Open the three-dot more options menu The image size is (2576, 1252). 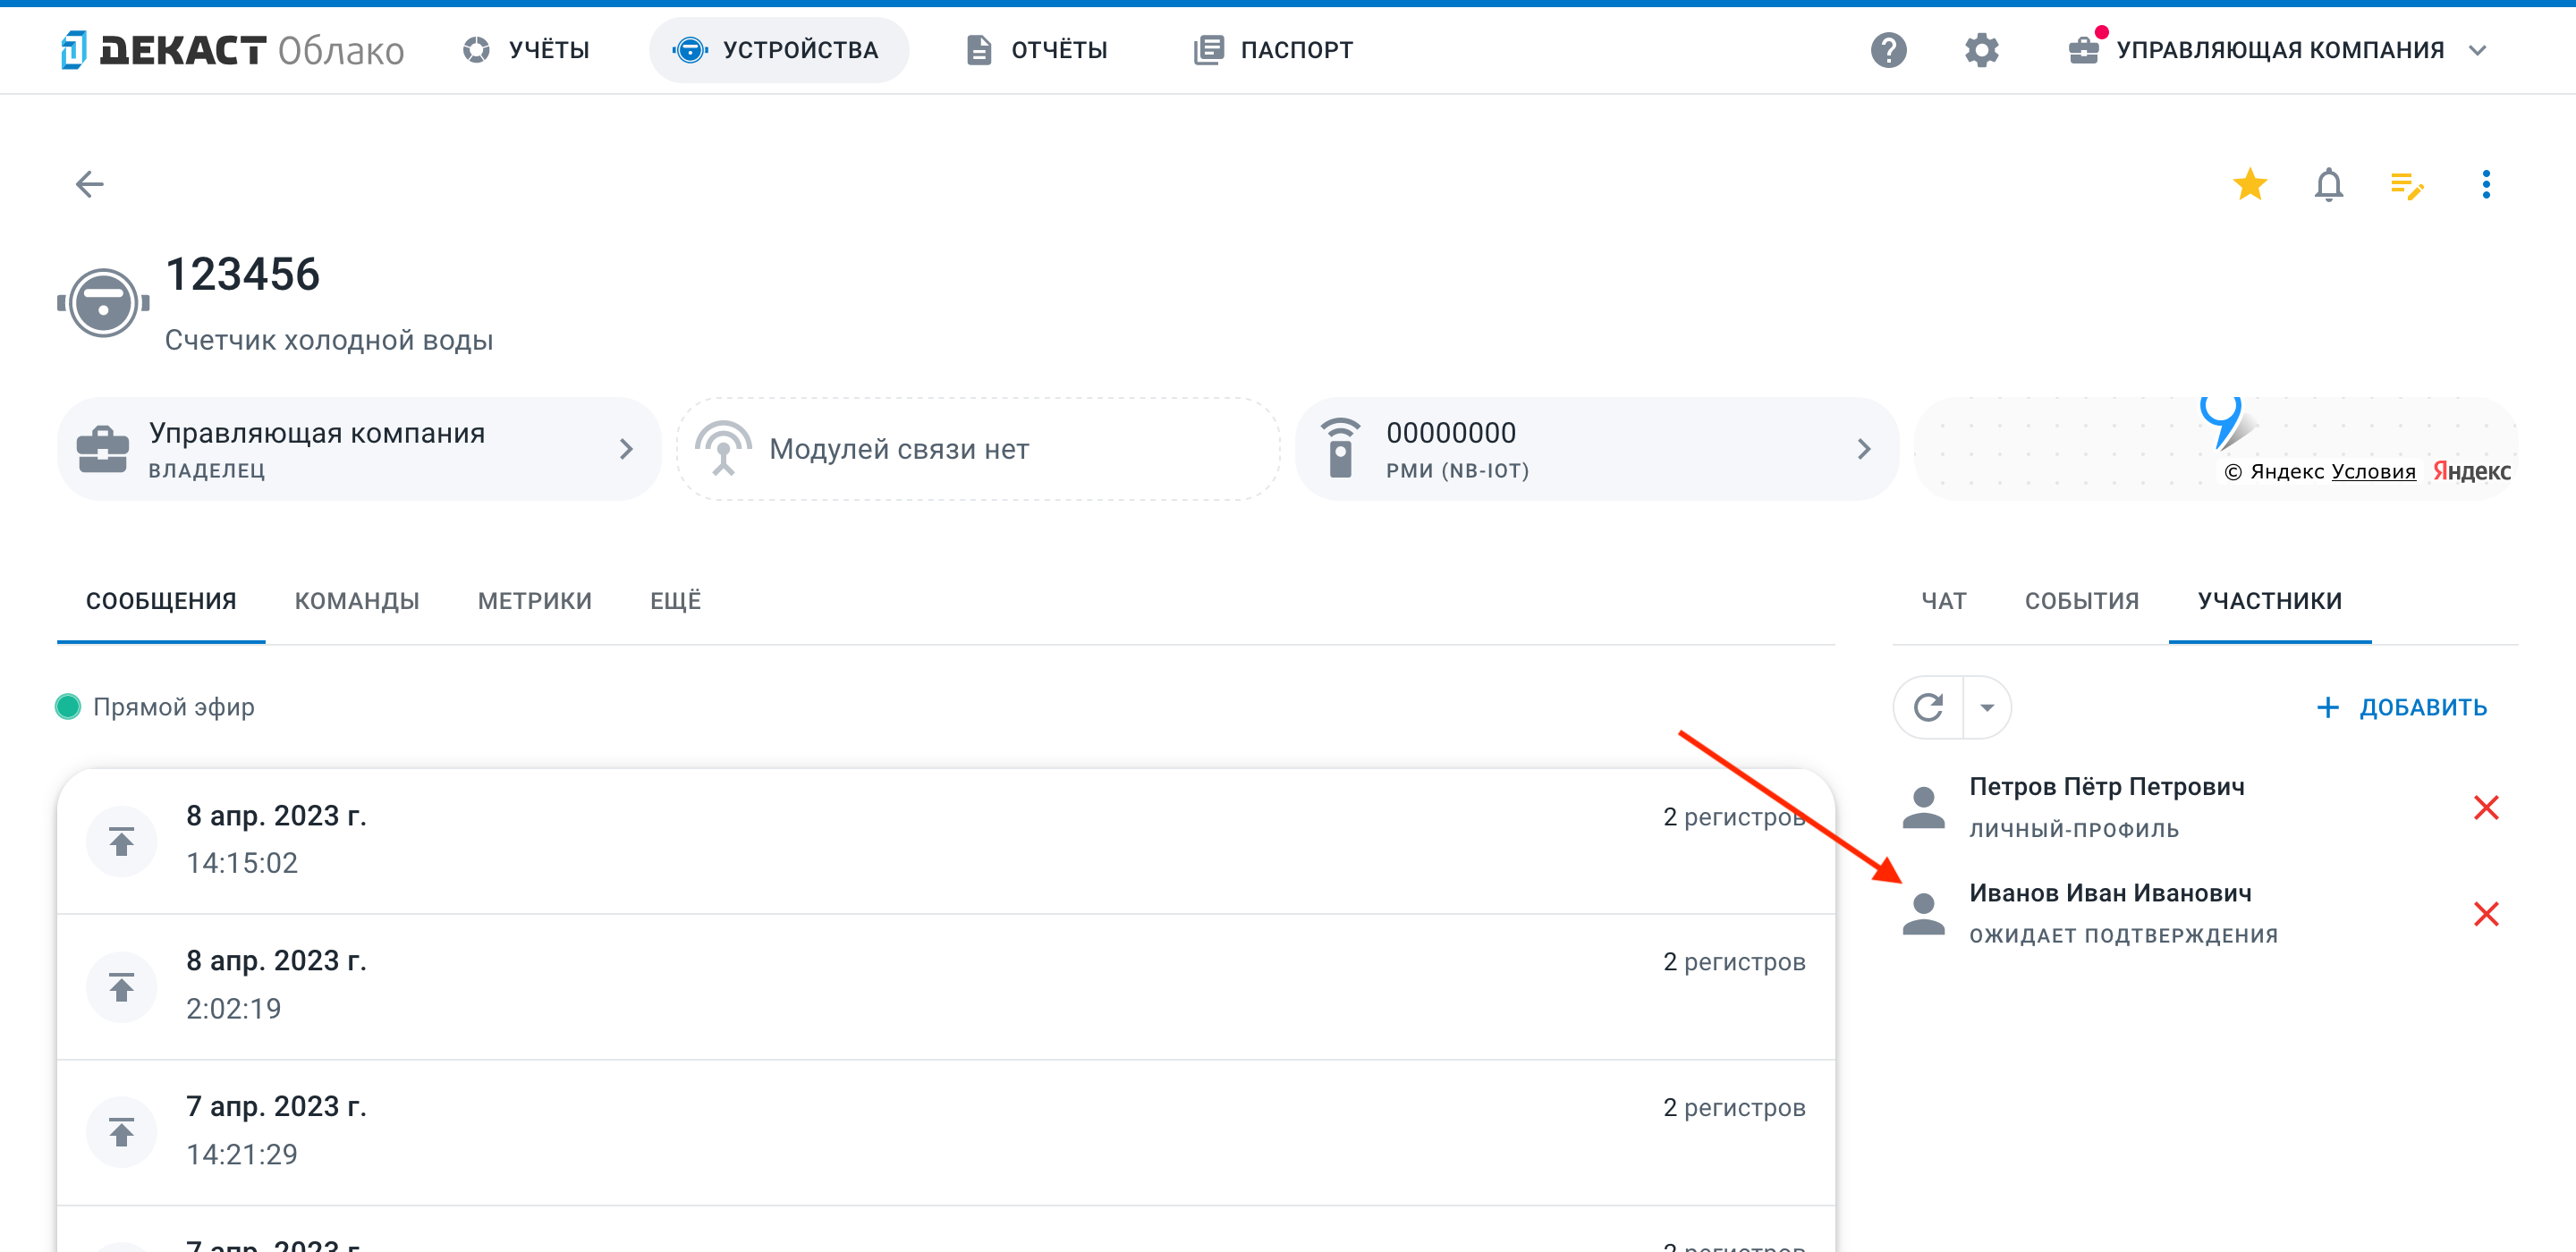point(2486,184)
